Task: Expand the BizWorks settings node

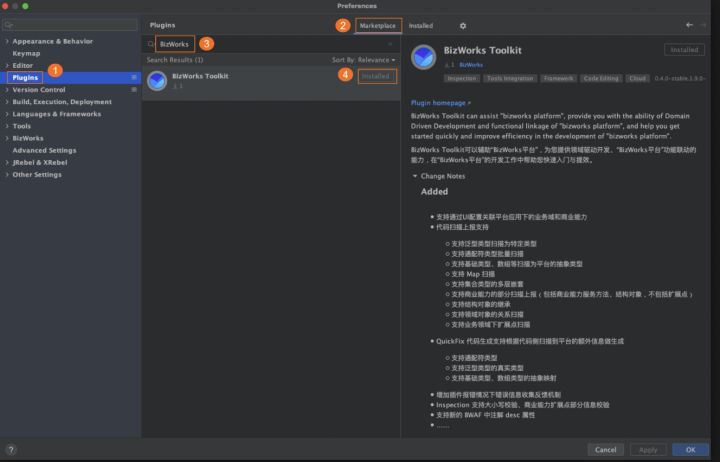Action: (7, 138)
